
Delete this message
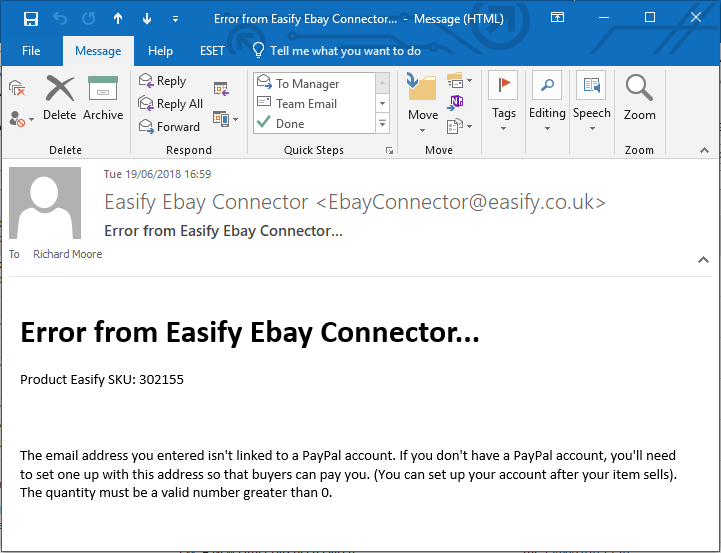tap(60, 98)
